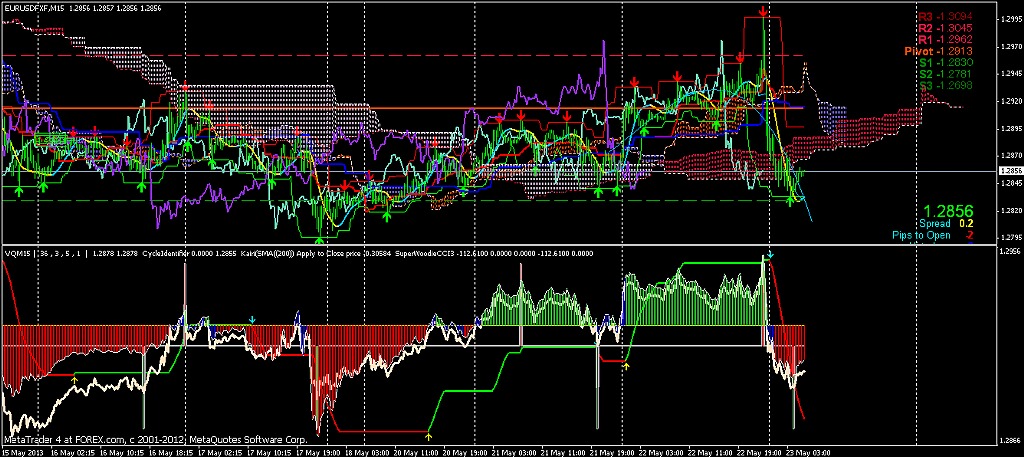Click 20 May 11:00 on the time axis
The width and height of the screenshot is (1024, 457).
coord(416,452)
